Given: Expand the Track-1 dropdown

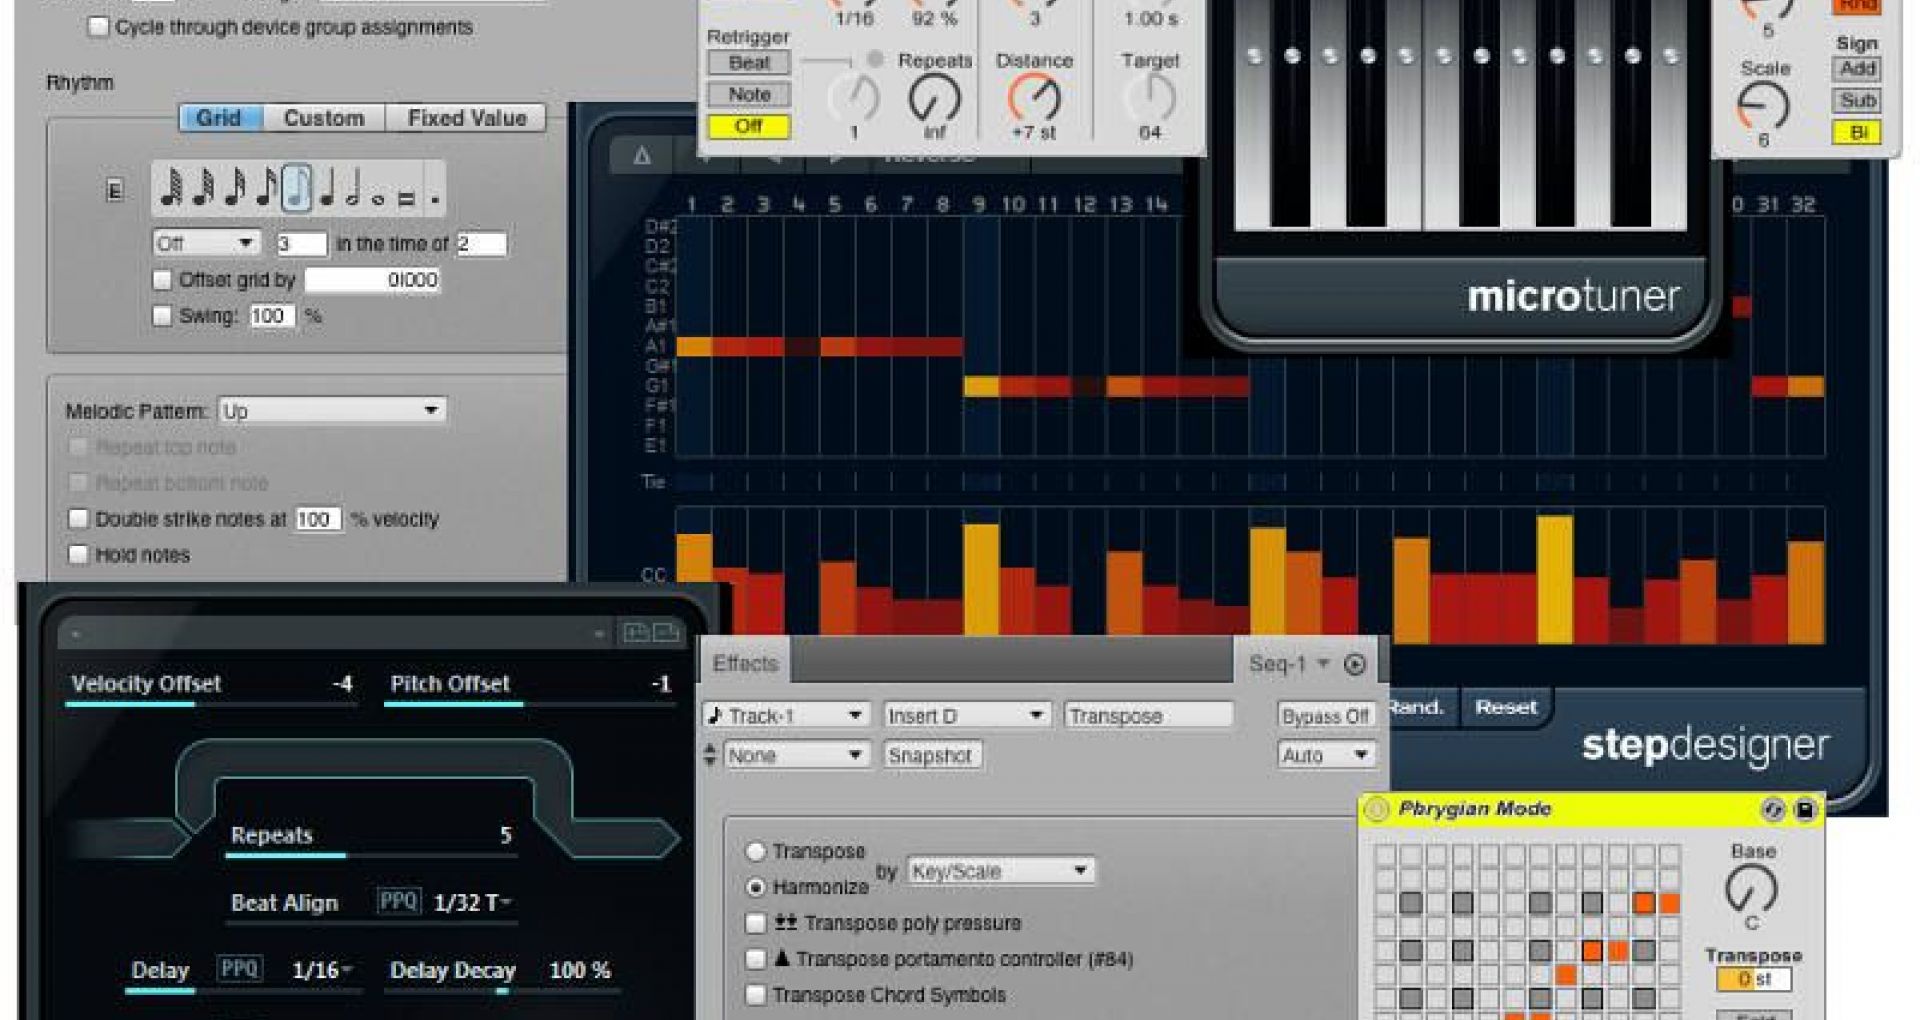Looking at the screenshot, I should point(785,715).
